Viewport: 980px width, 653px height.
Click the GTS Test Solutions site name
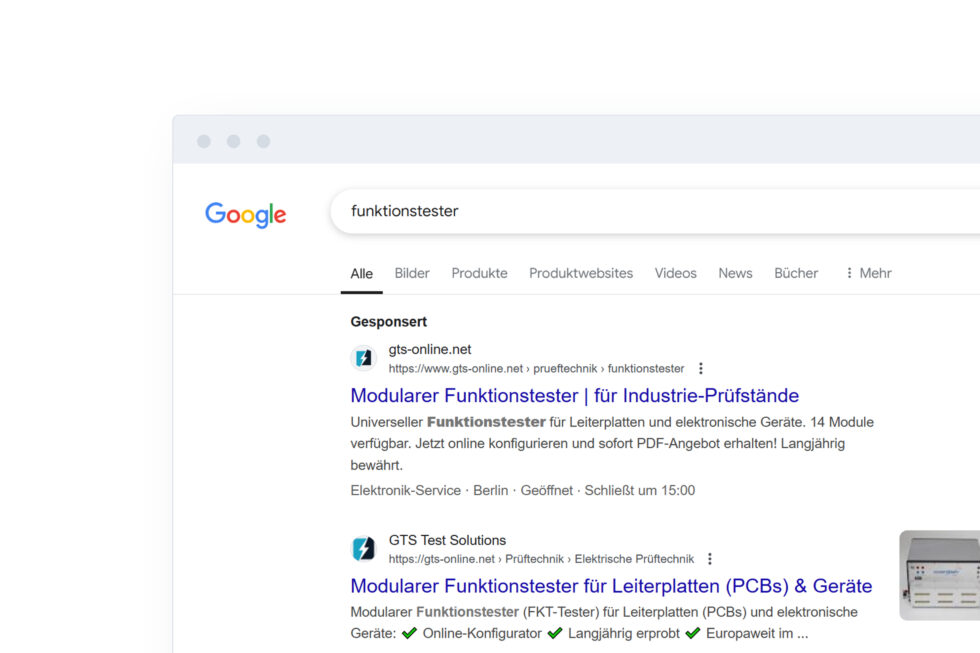coord(448,540)
